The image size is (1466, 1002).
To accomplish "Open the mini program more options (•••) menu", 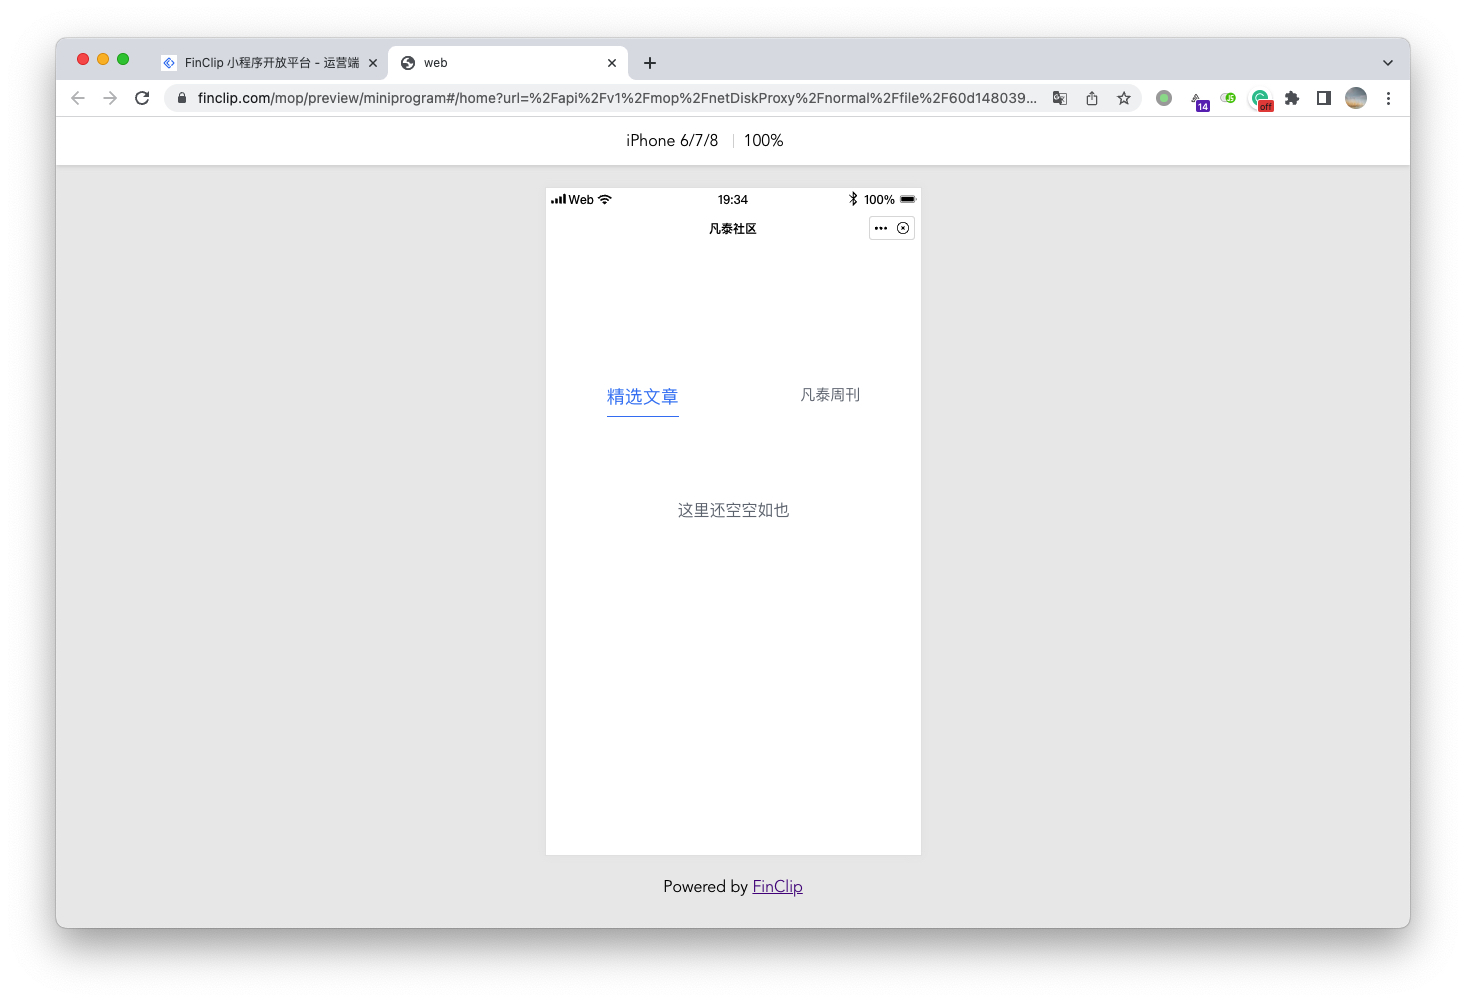I will tap(880, 229).
